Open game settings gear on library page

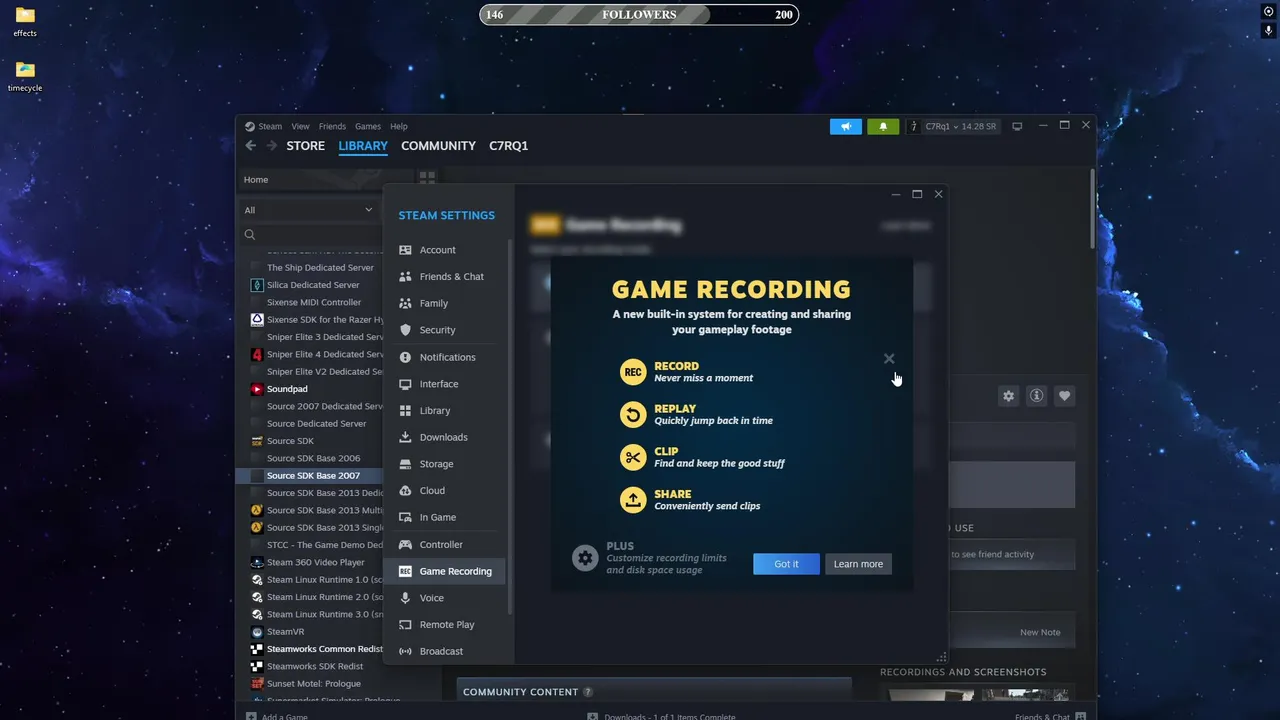1008,396
